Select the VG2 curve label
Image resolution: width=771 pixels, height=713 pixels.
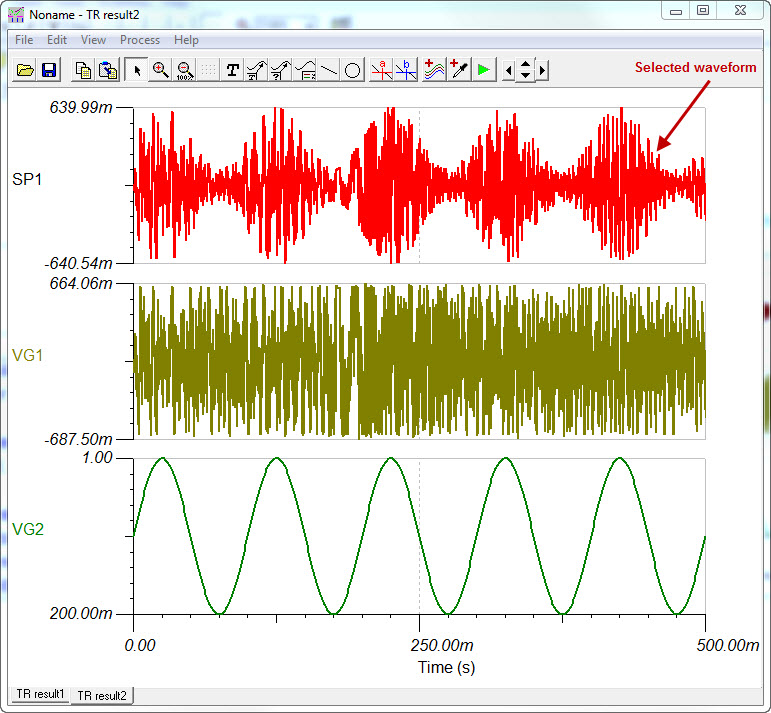[28, 529]
